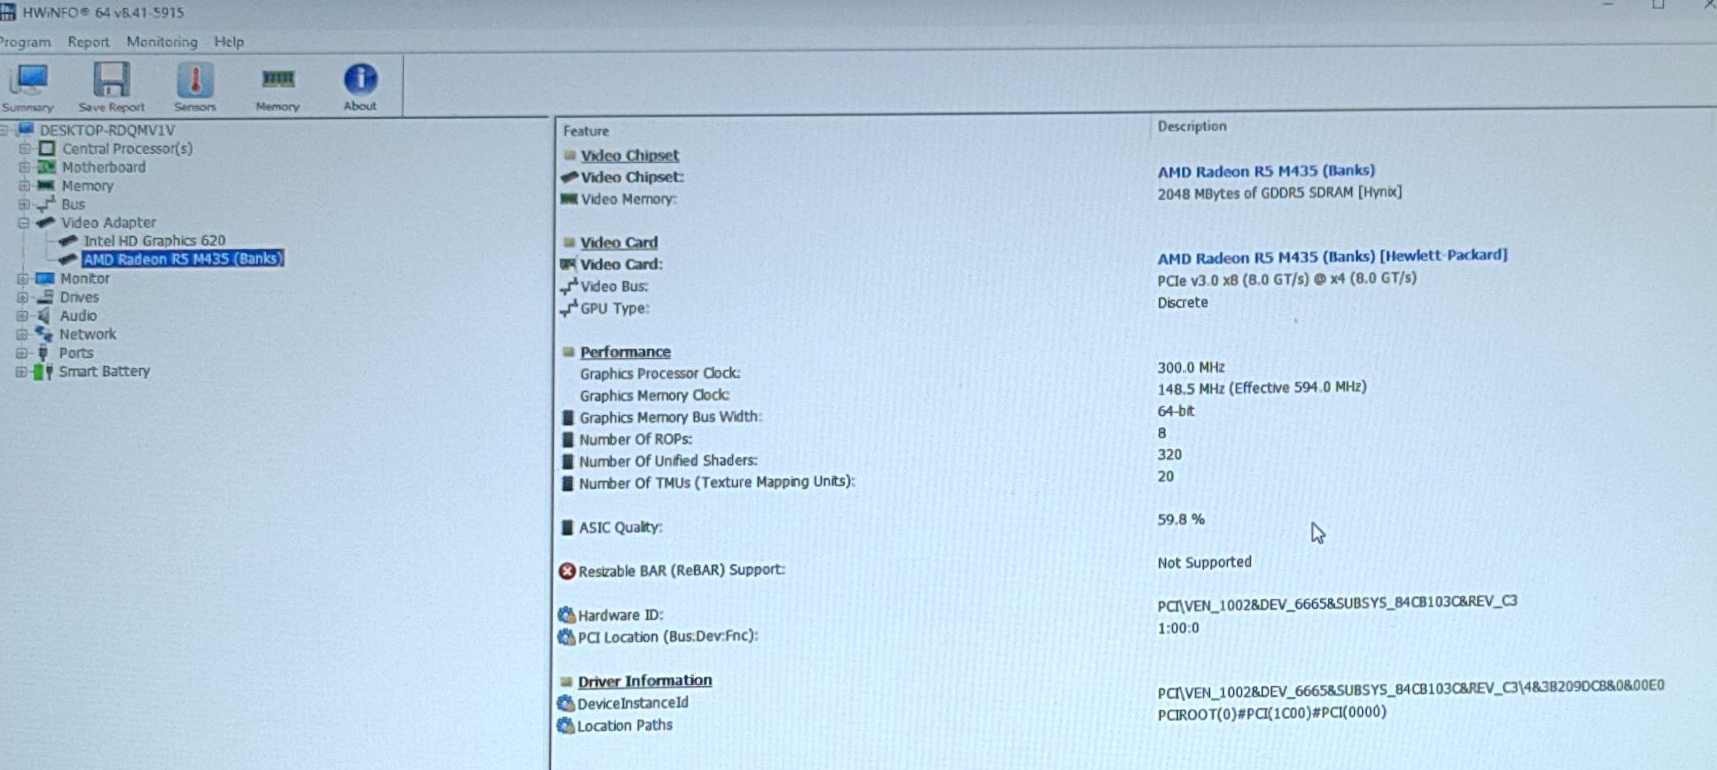1717x770 pixels.
Task: Click the DESKTOP-RDQMV1V computer icon
Action: pyautogui.click(x=26, y=129)
